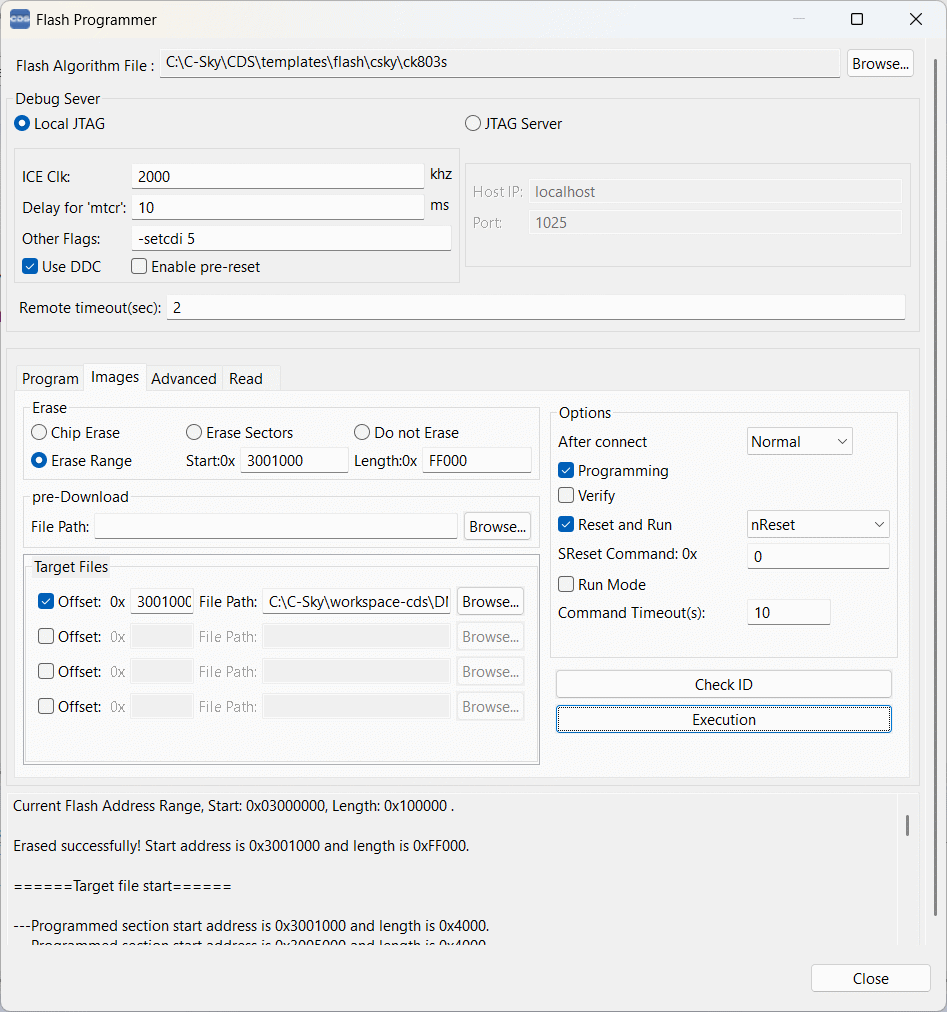The height and width of the screenshot is (1012, 947).
Task: Maximize the Flash Programmer window
Action: coord(857,19)
